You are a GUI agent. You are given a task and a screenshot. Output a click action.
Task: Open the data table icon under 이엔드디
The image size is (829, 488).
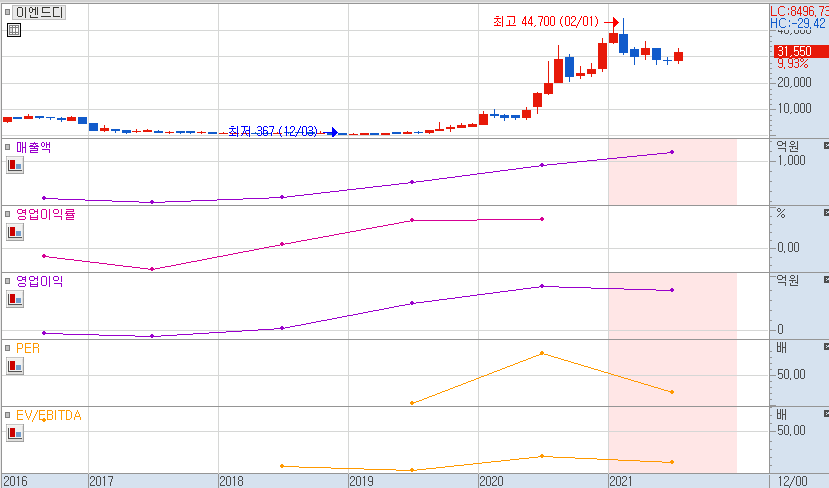(x=14, y=30)
